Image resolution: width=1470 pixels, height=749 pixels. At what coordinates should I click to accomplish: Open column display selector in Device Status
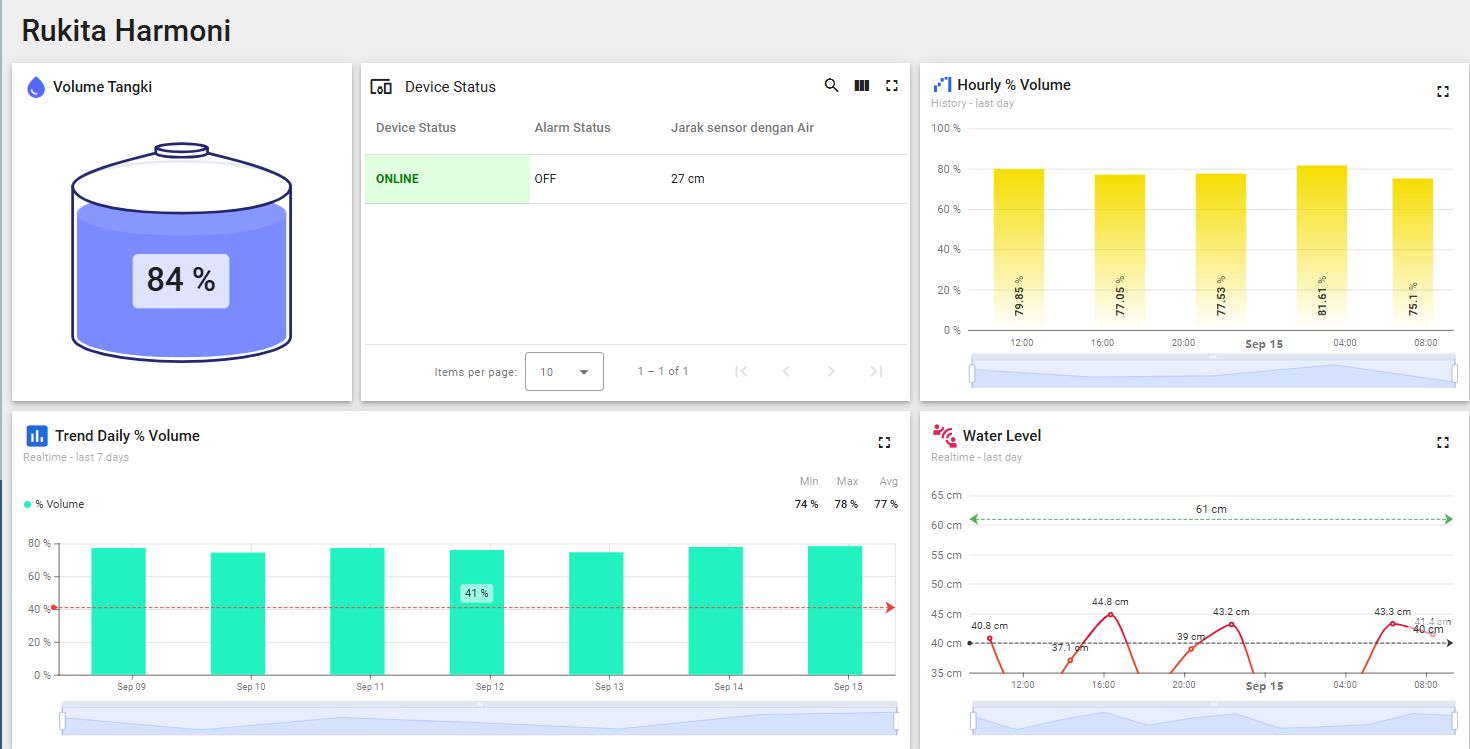[x=862, y=86]
